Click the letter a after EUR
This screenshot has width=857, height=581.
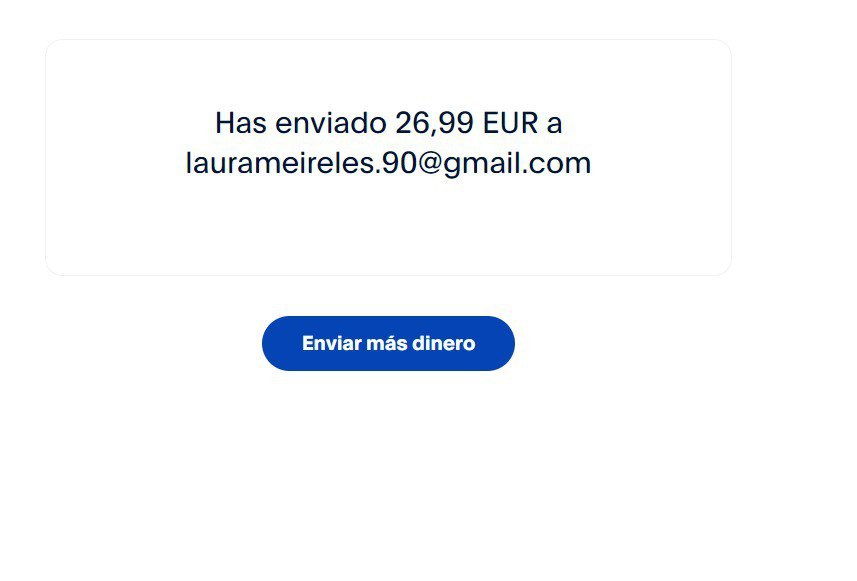pyautogui.click(x=555, y=124)
